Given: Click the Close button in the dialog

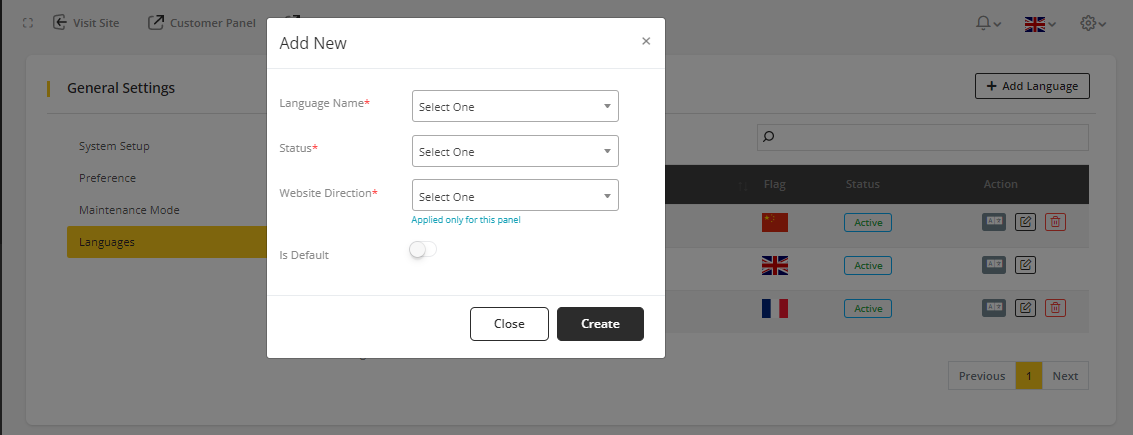Looking at the screenshot, I should click(x=509, y=324).
